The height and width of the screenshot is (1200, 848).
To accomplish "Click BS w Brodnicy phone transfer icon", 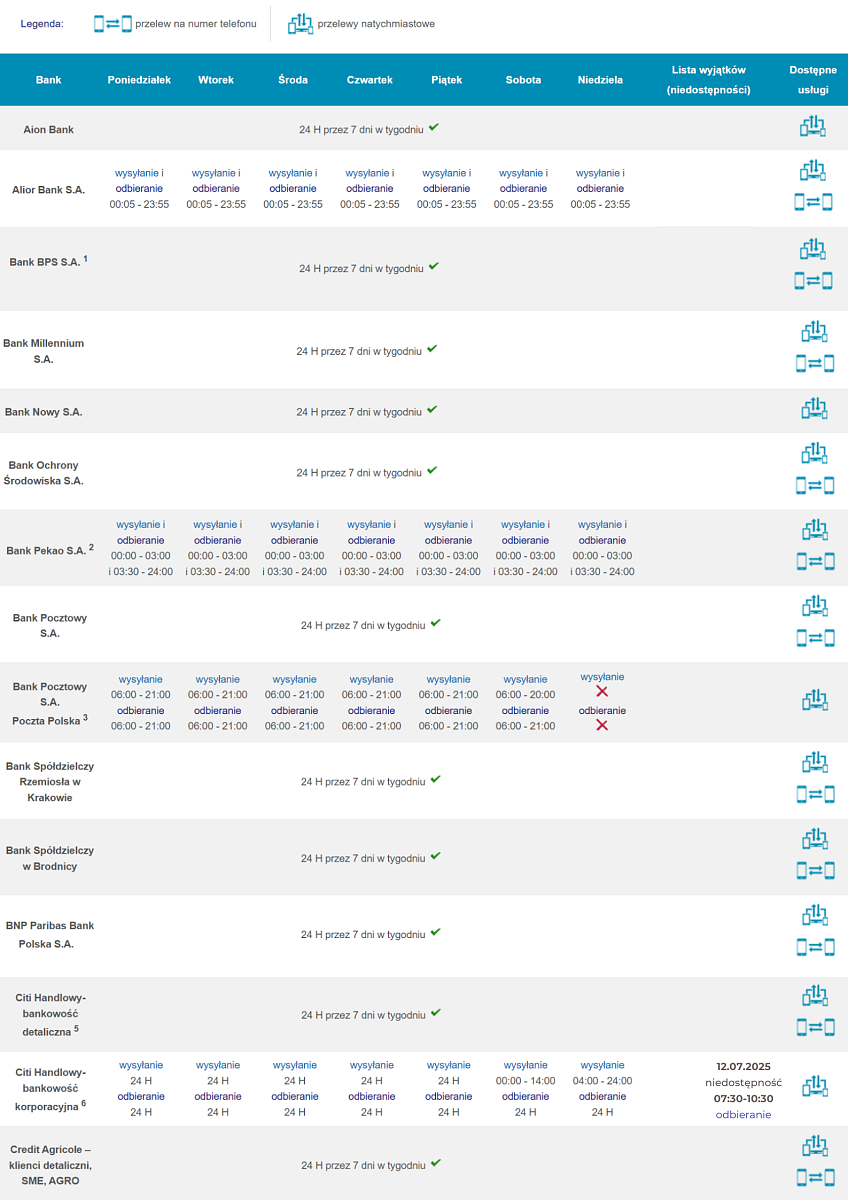I will (x=814, y=870).
